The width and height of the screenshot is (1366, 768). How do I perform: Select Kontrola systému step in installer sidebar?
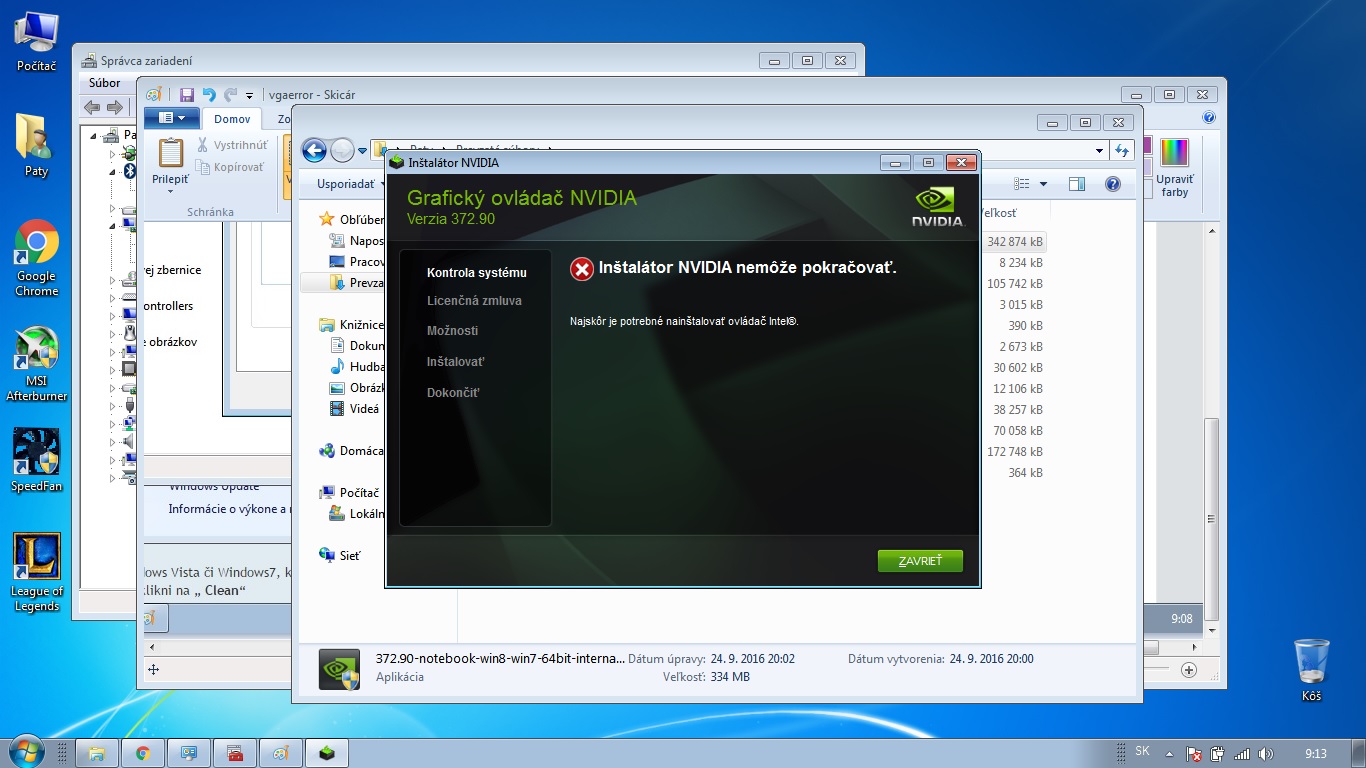[x=476, y=272]
